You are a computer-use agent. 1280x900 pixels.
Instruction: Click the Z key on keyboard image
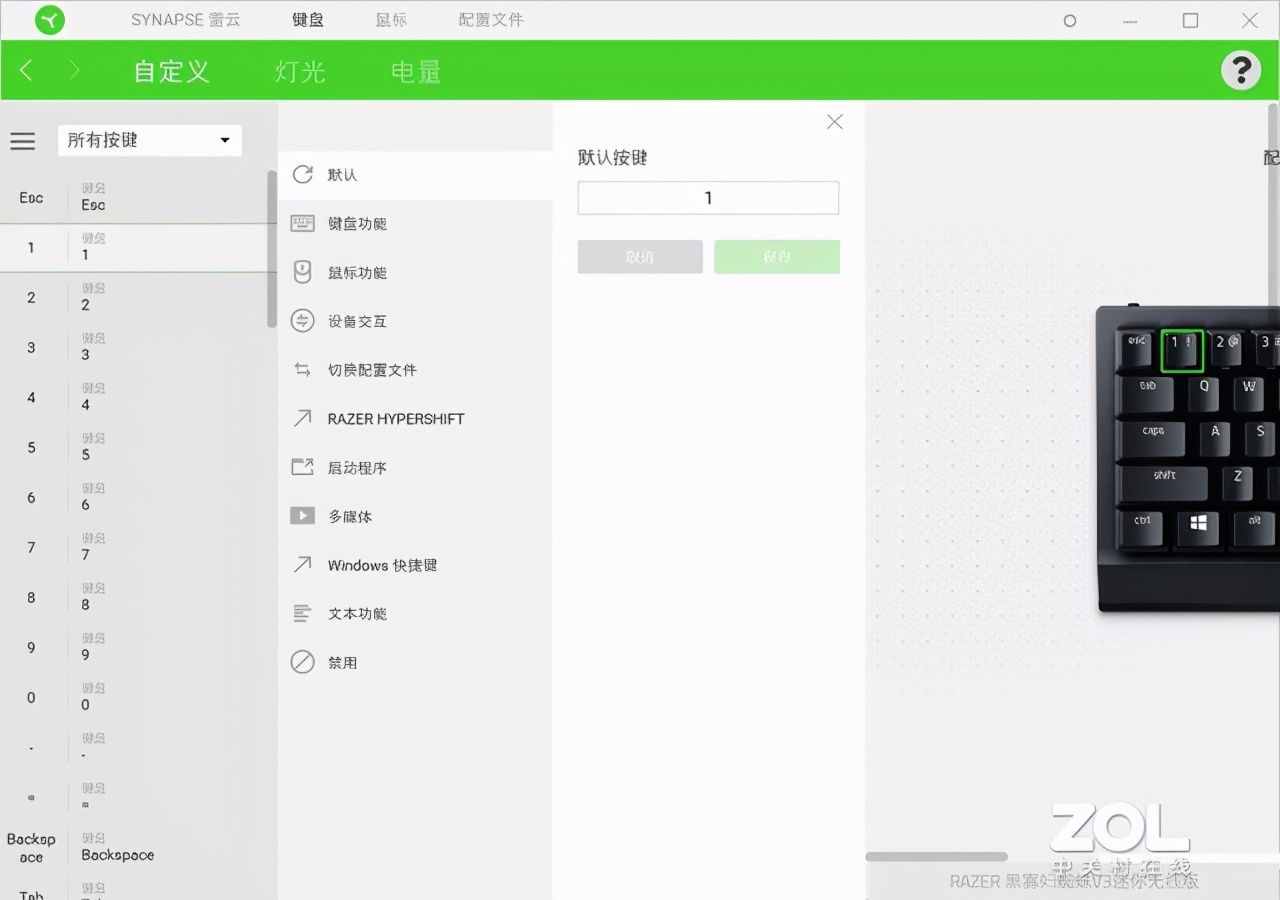1237,482
